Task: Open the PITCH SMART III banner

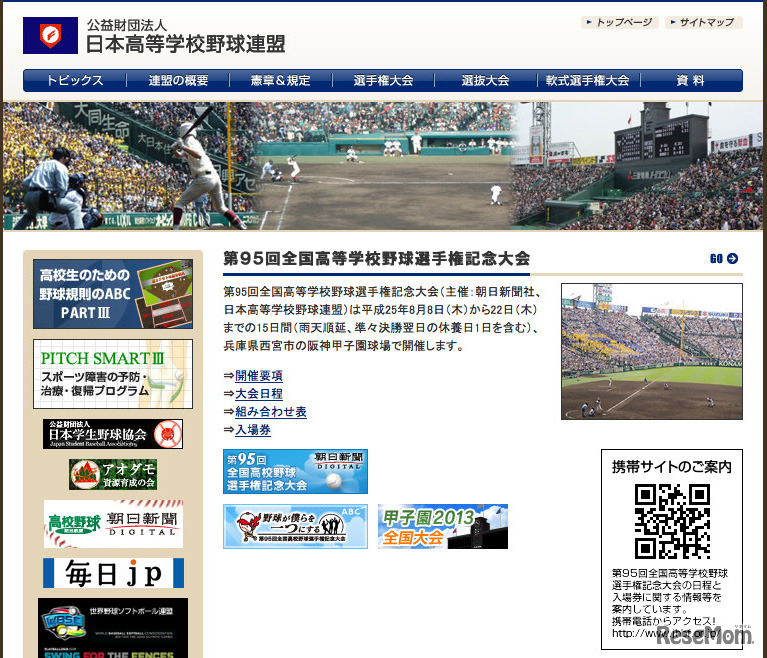Action: pyautogui.click(x=113, y=374)
